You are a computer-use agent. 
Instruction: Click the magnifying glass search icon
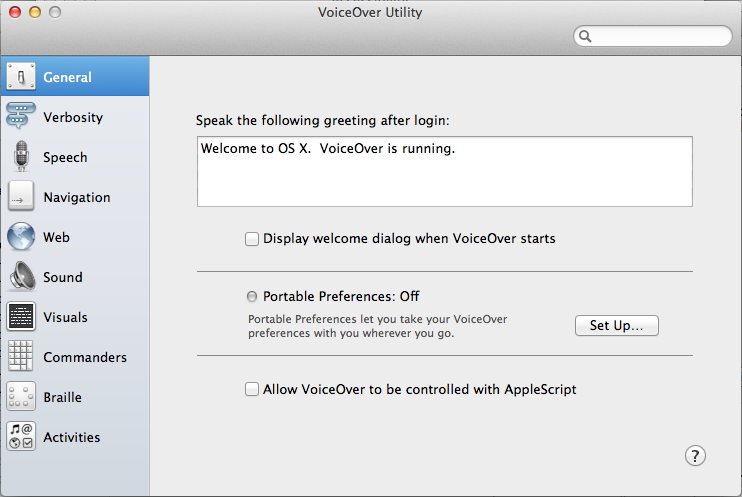point(585,36)
